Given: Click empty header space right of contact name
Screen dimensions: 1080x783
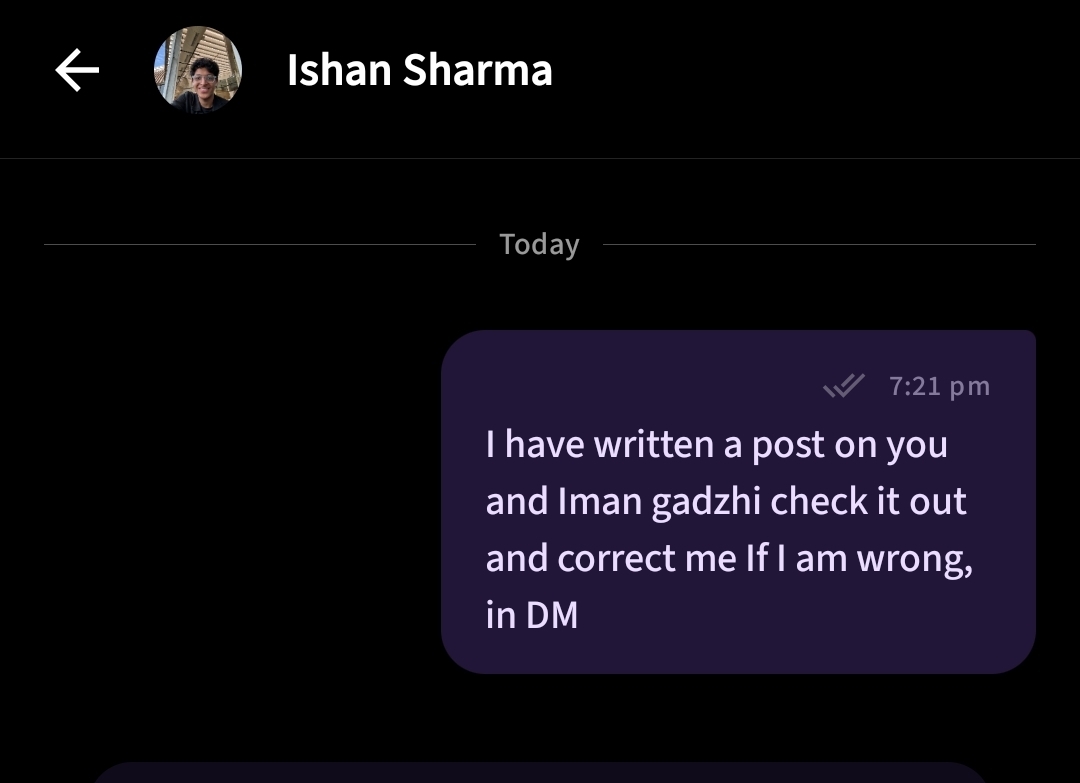Looking at the screenshot, I should click(x=800, y=71).
